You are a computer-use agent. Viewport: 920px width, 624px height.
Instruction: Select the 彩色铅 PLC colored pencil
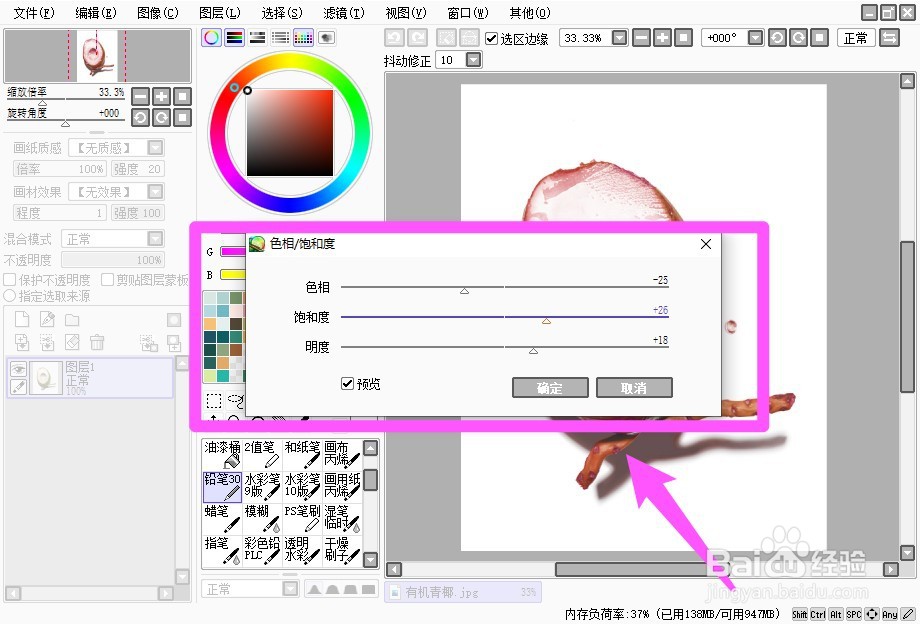click(x=262, y=550)
